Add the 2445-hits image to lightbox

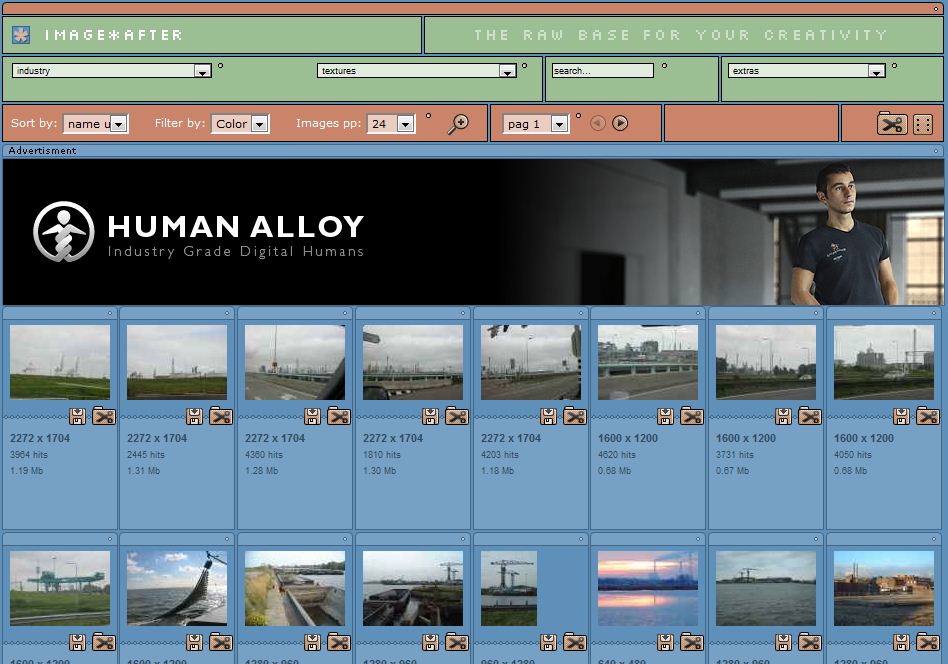pyautogui.click(x=221, y=416)
